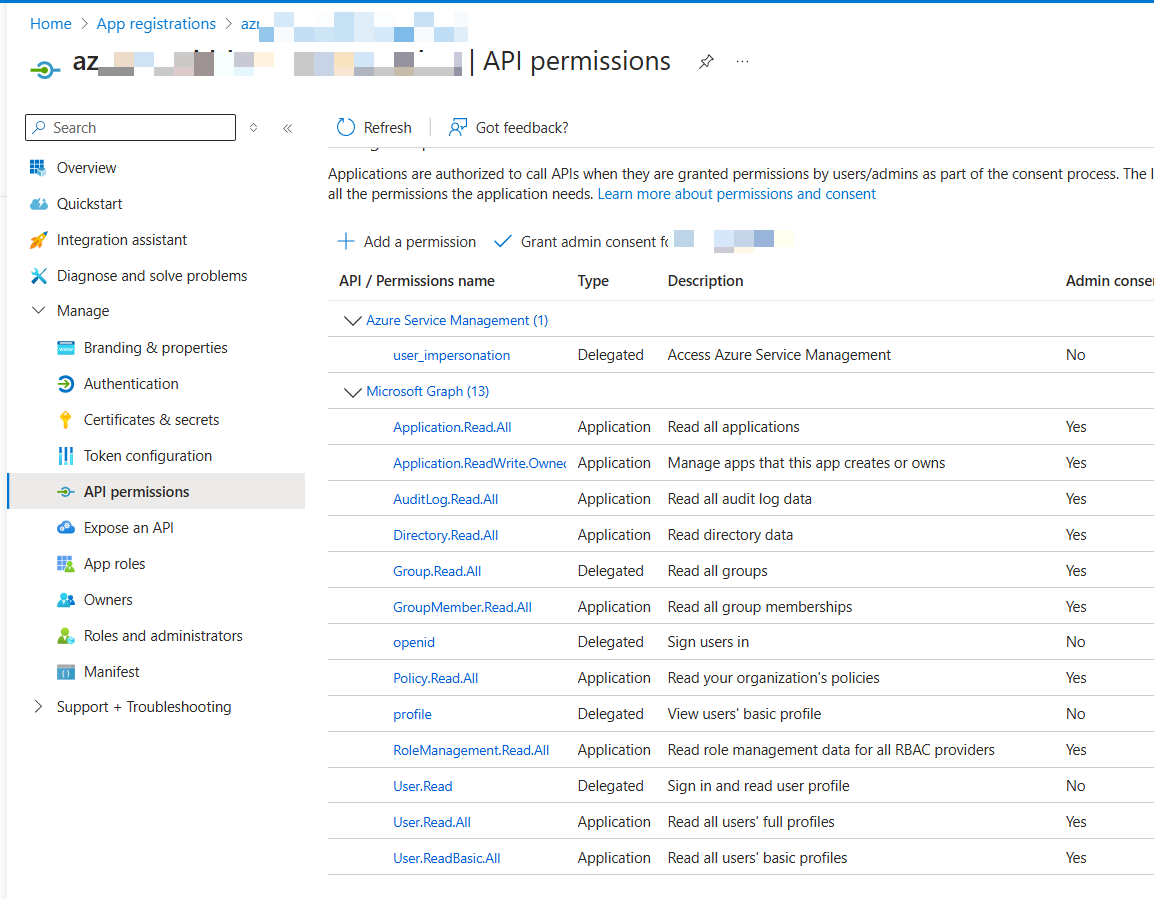Click the Diagnose and solve problems wrench icon
Viewport: 1154px width, 899px height.
click(x=38, y=276)
